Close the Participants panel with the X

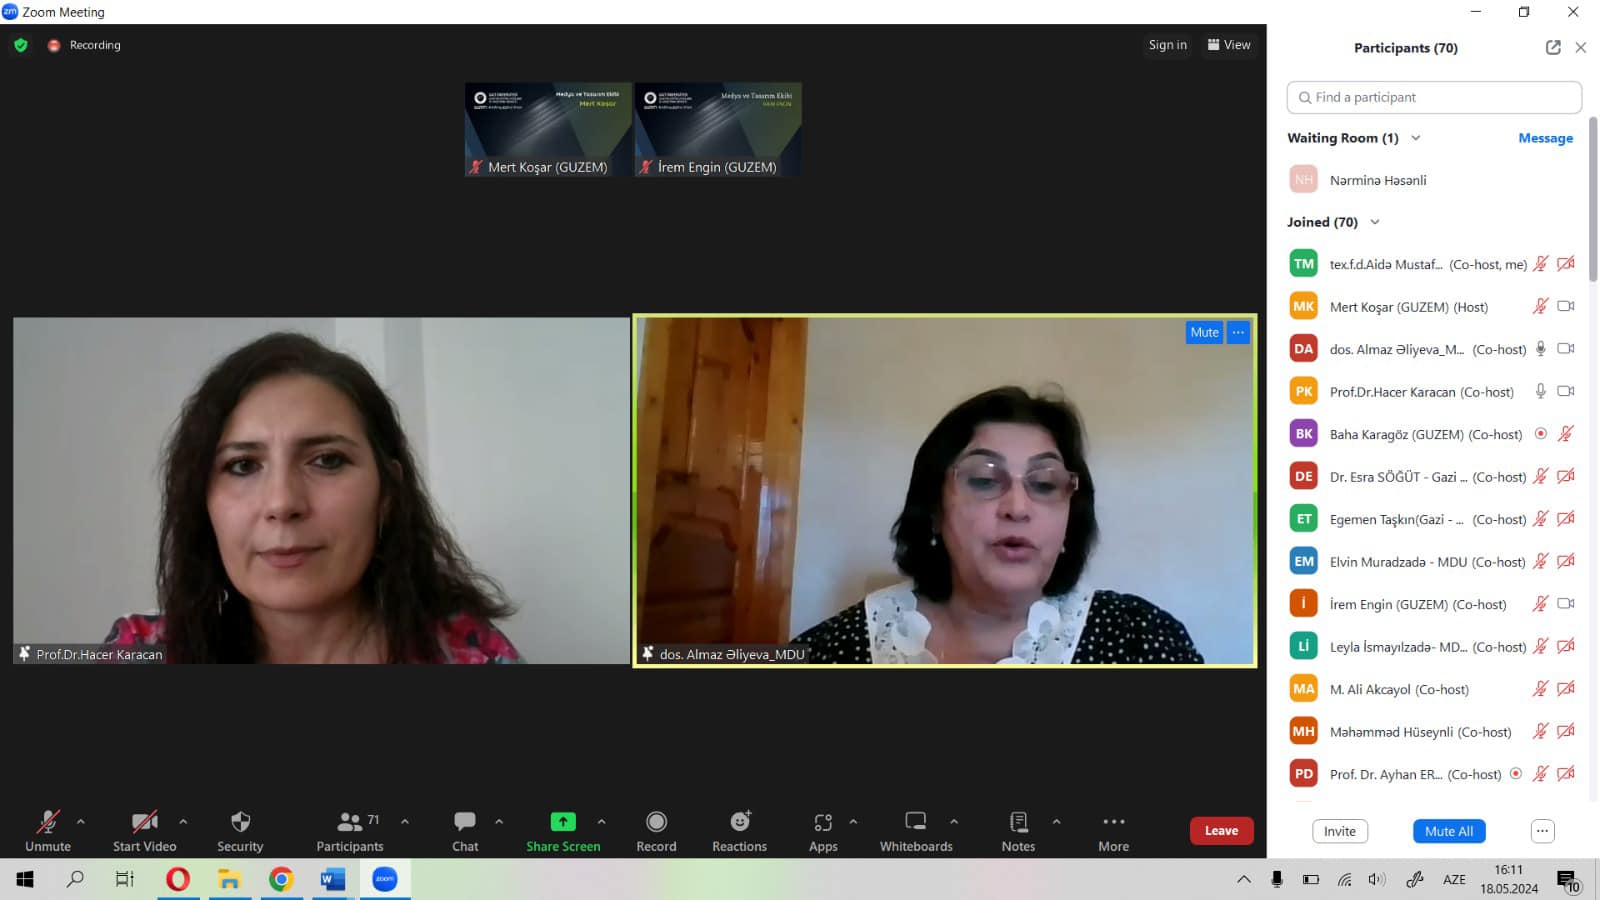tap(1581, 47)
